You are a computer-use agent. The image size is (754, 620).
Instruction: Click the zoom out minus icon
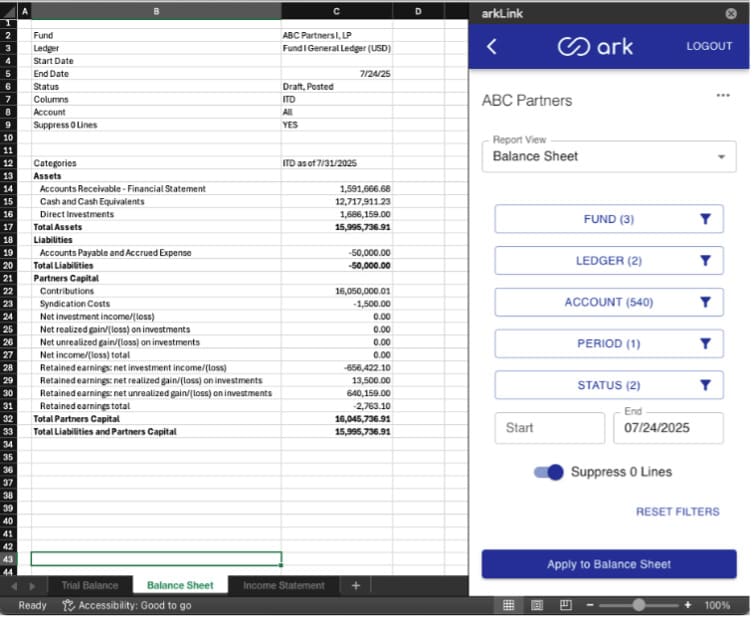point(590,605)
